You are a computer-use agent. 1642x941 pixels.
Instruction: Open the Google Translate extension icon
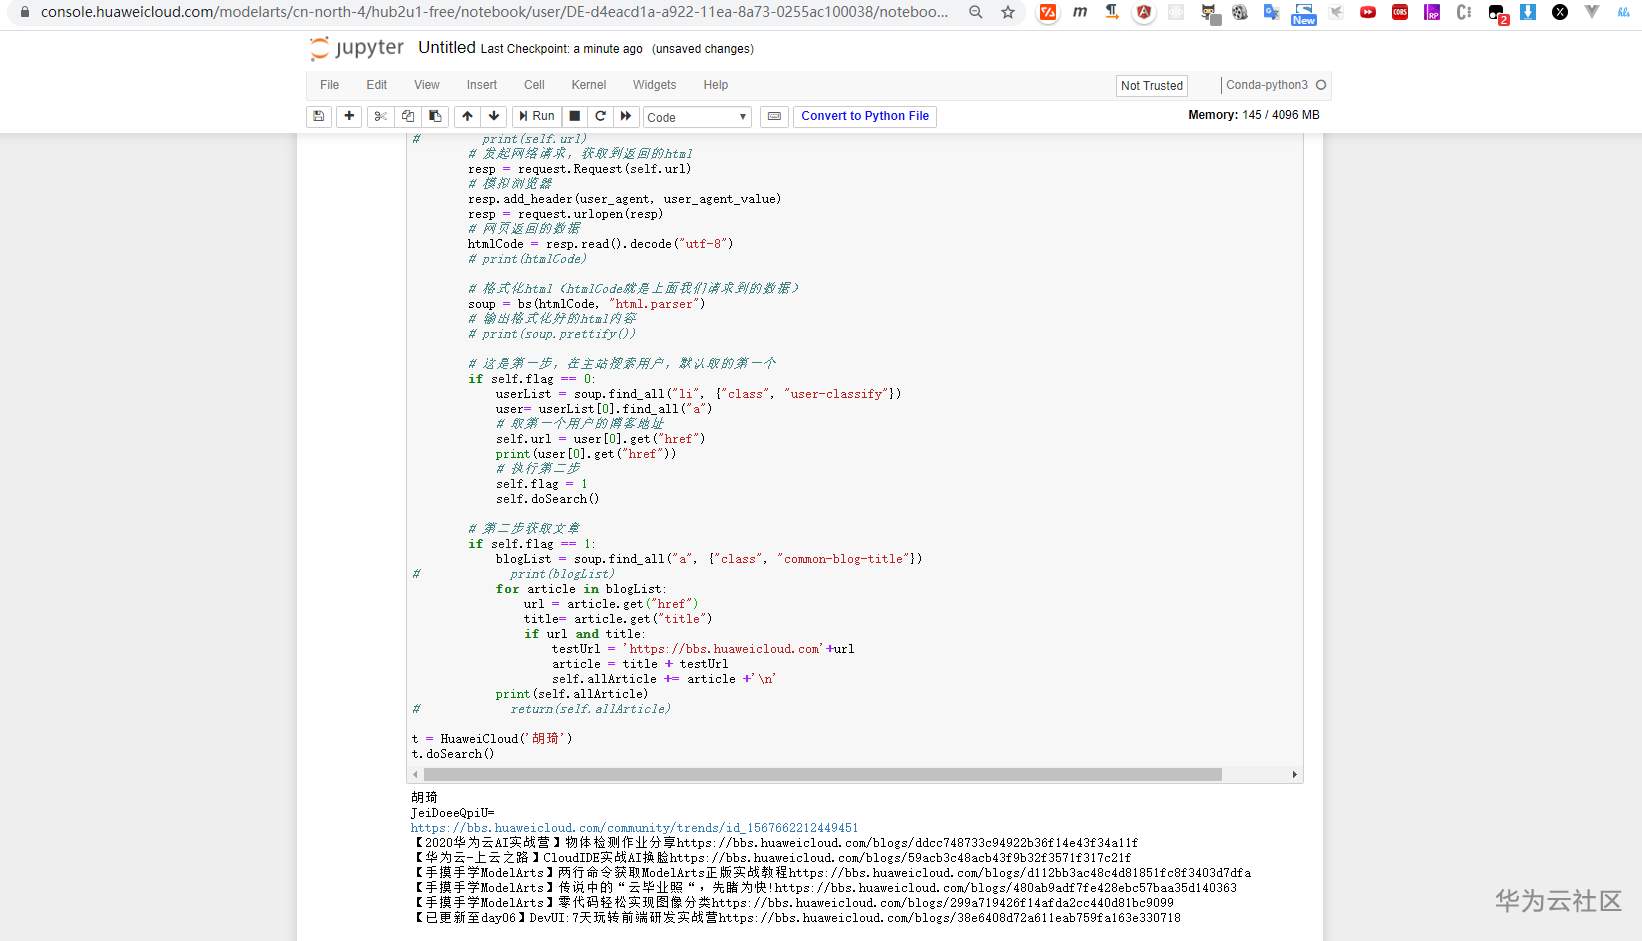point(1272,12)
